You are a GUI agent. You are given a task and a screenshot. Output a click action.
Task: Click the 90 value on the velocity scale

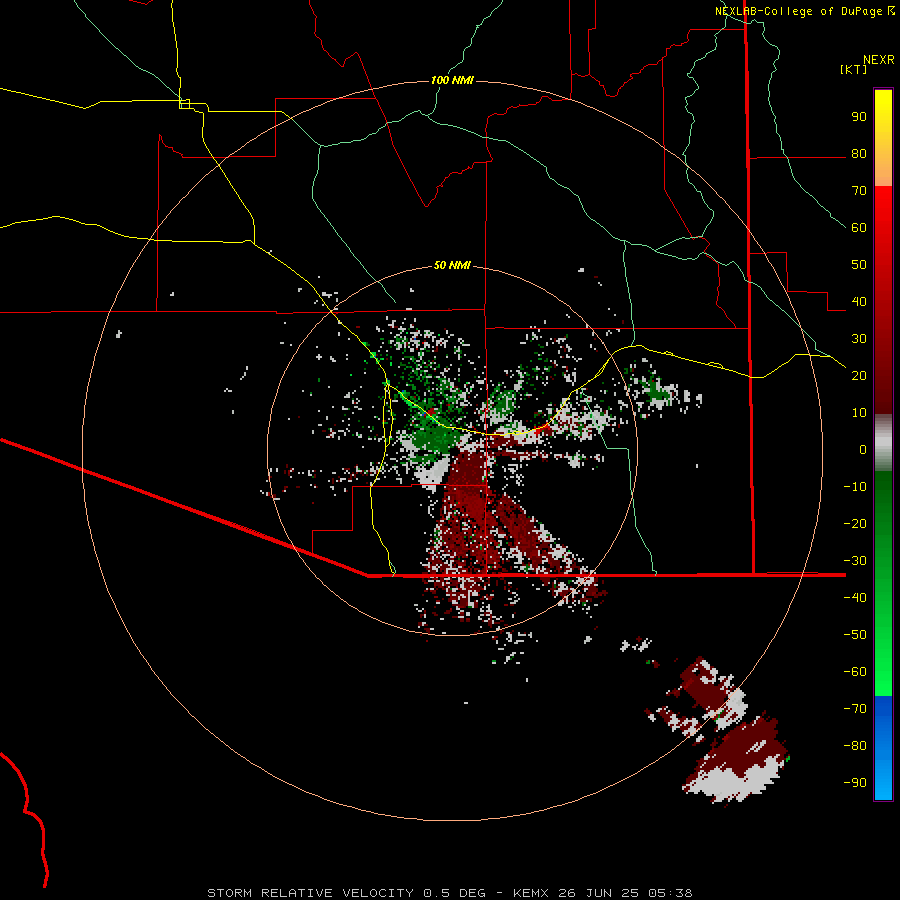(x=859, y=117)
